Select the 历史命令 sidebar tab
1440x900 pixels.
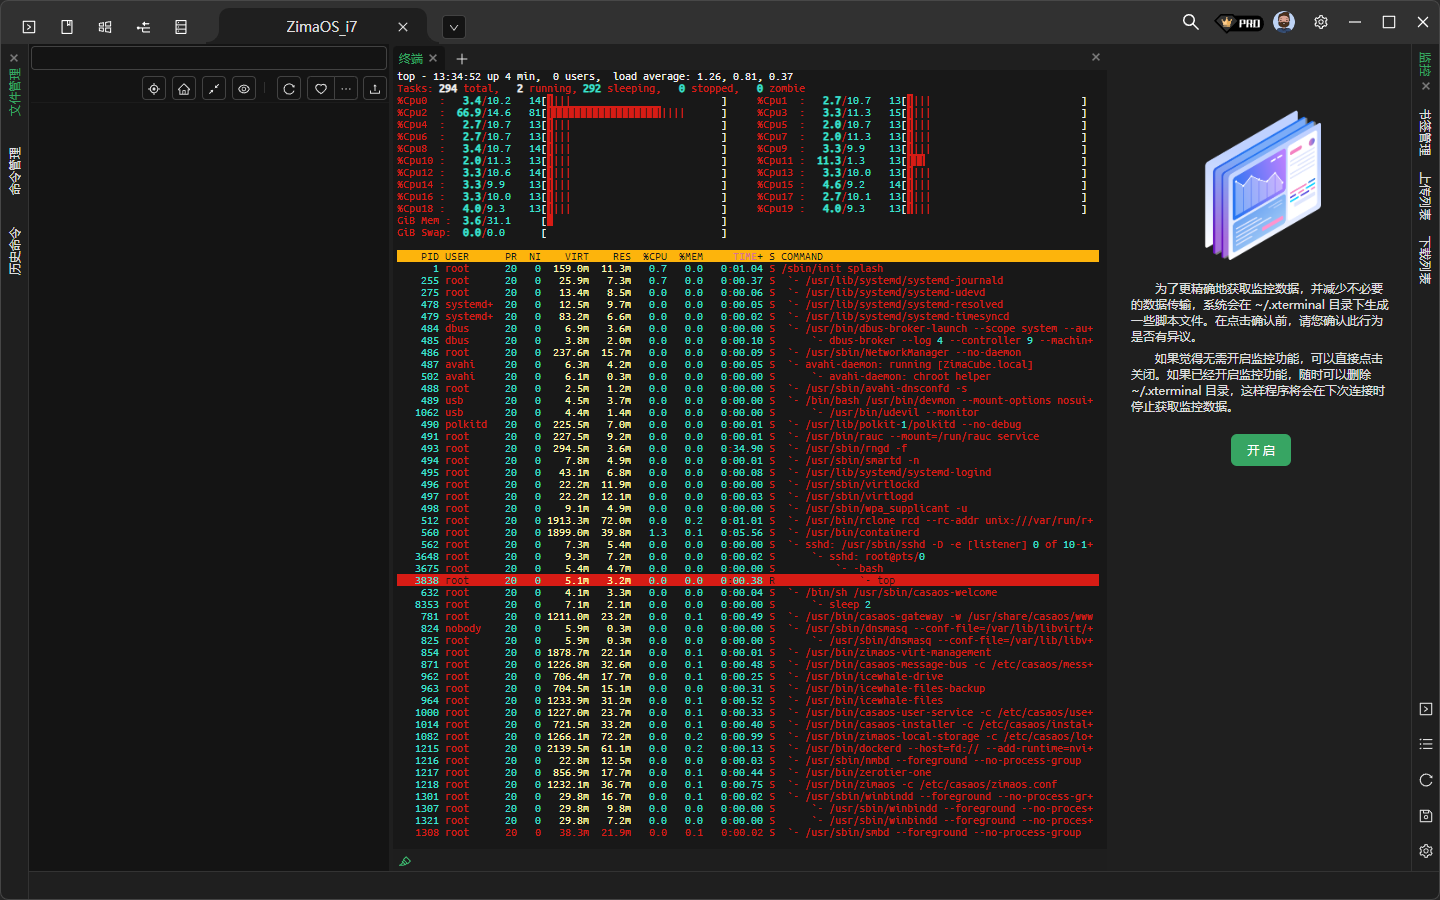click(14, 251)
